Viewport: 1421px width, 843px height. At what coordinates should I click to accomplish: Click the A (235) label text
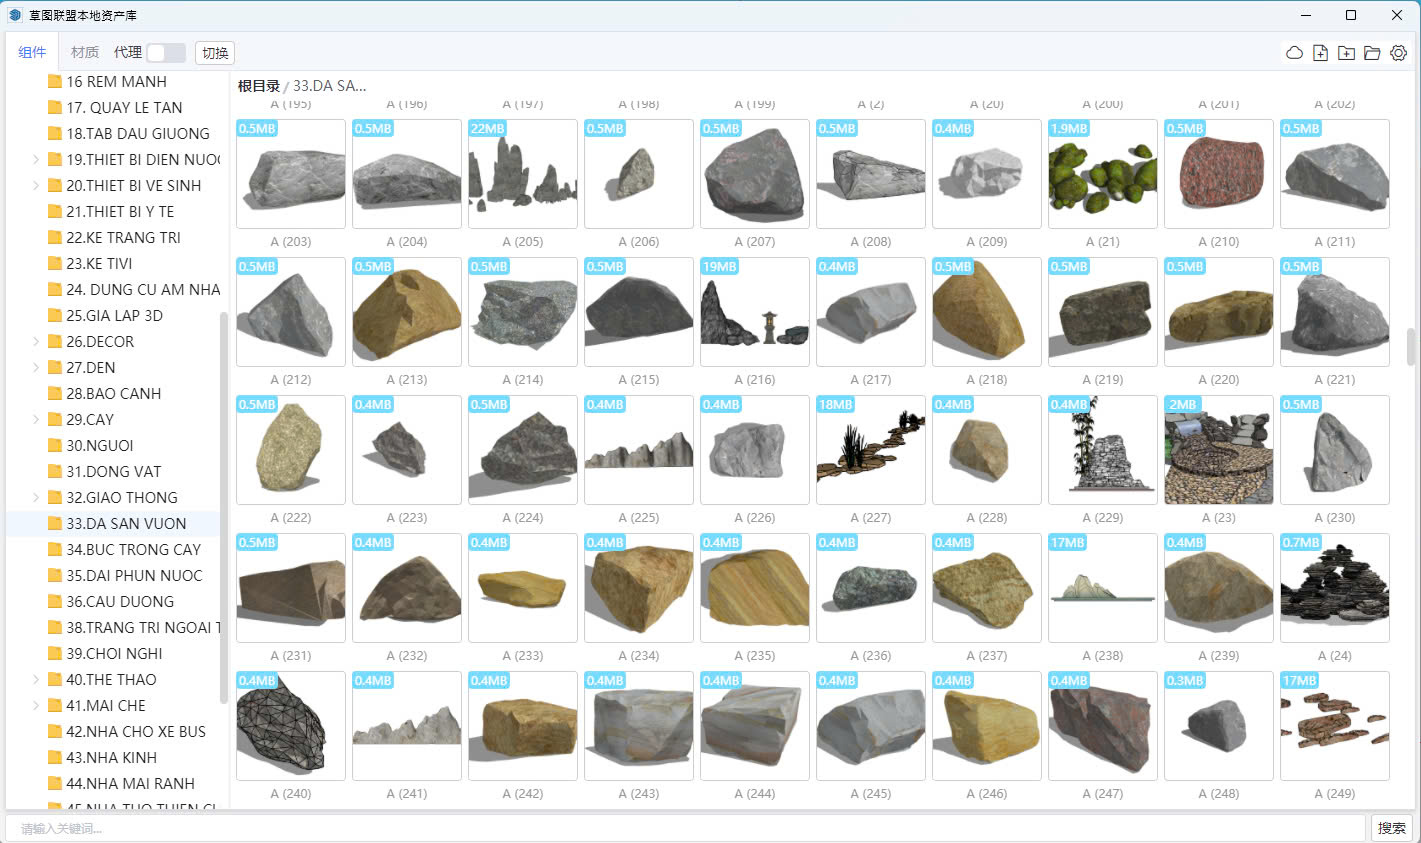[755, 656]
